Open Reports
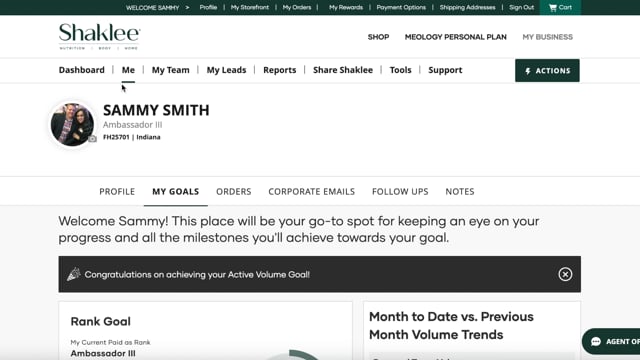The width and height of the screenshot is (640, 360). 280,70
